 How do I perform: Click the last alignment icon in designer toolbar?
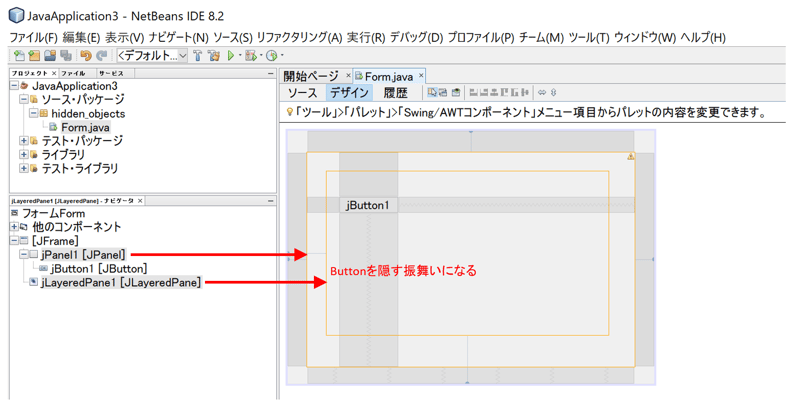click(x=525, y=92)
